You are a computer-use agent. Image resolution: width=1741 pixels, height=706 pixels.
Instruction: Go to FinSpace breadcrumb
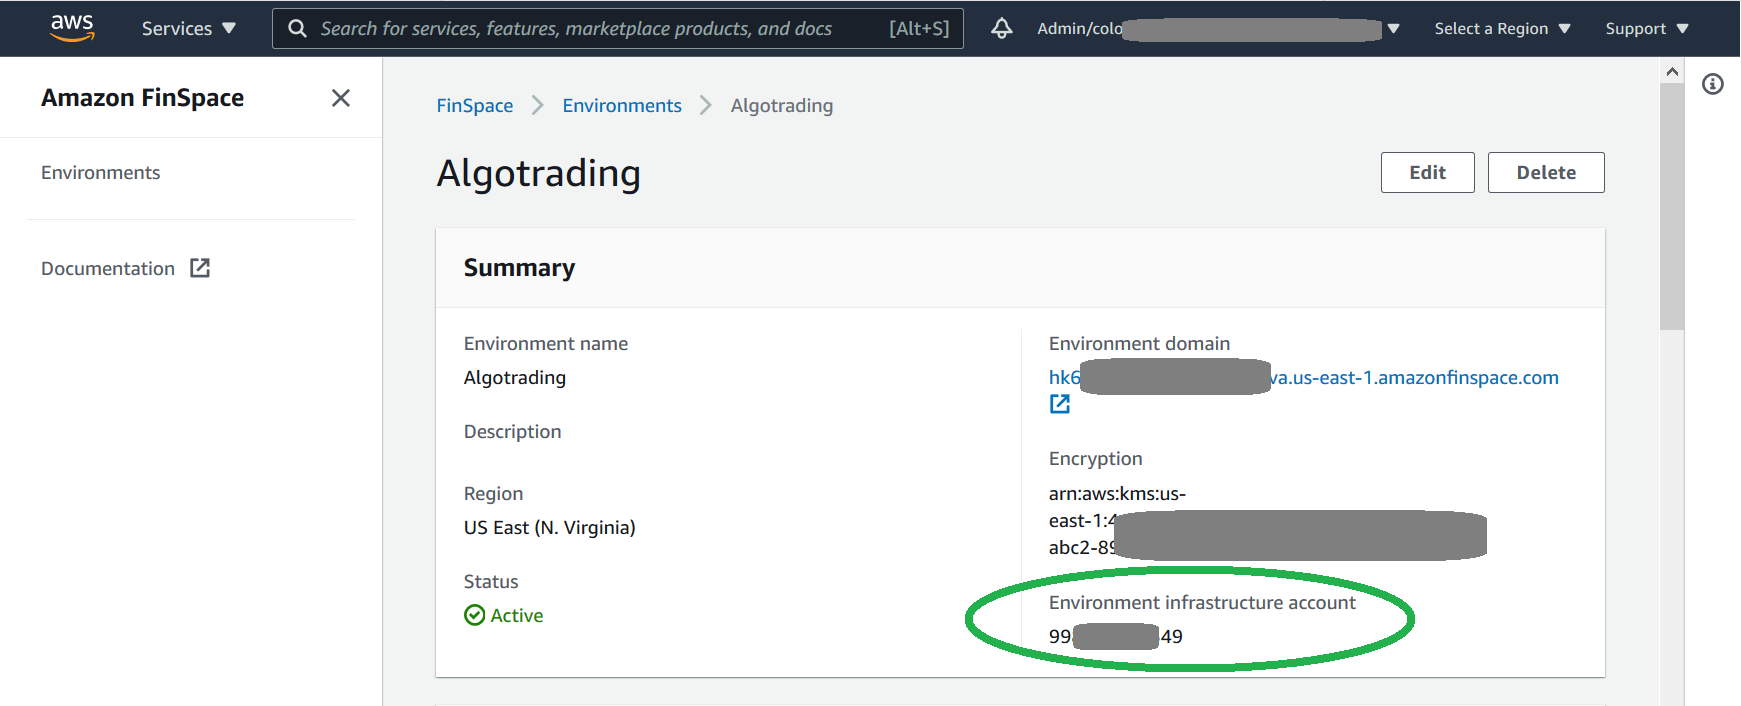474,106
